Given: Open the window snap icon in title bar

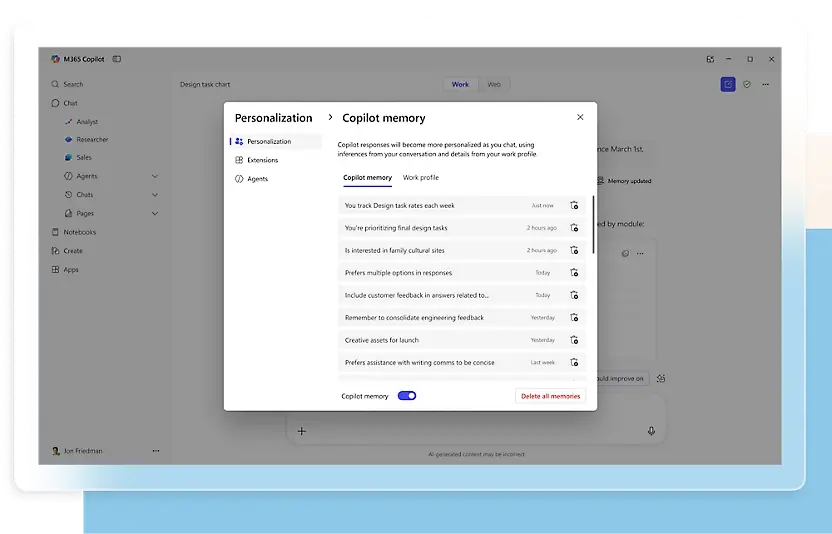Looking at the screenshot, I should tap(710, 59).
